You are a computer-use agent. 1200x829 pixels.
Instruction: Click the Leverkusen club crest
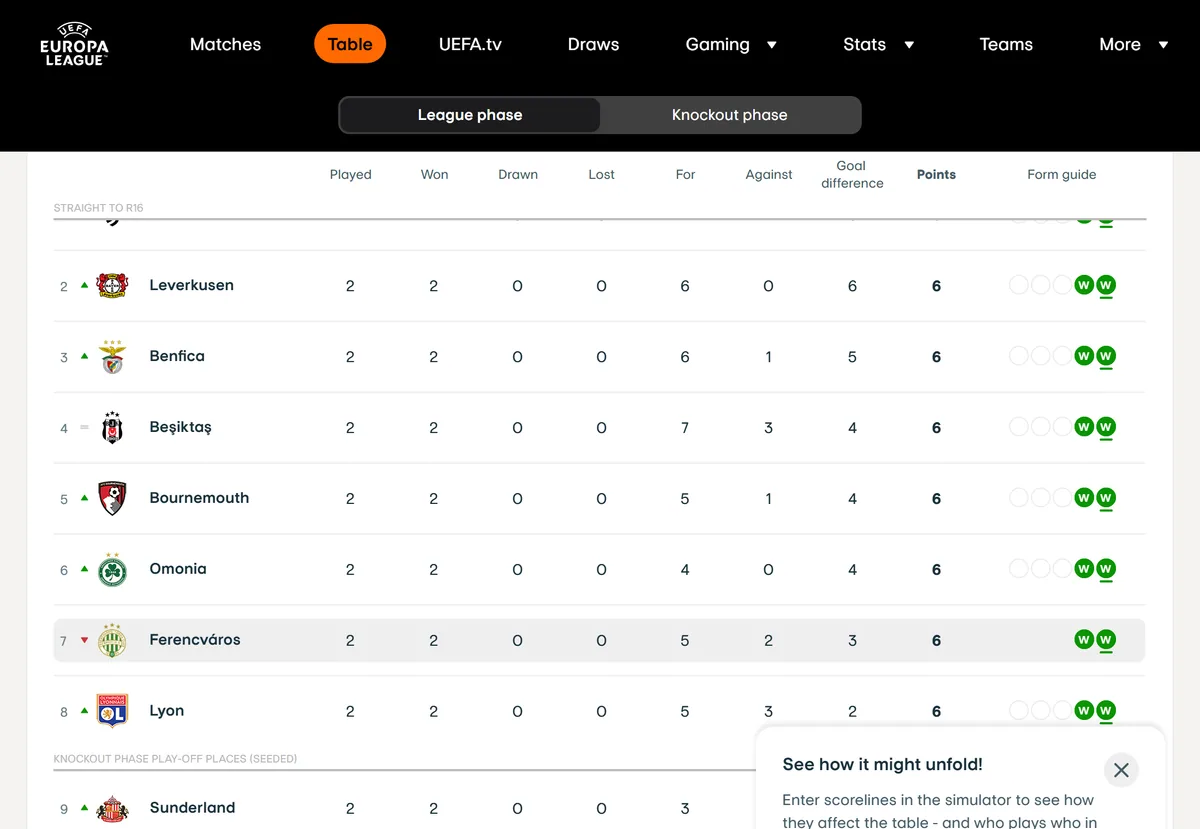[112, 286]
